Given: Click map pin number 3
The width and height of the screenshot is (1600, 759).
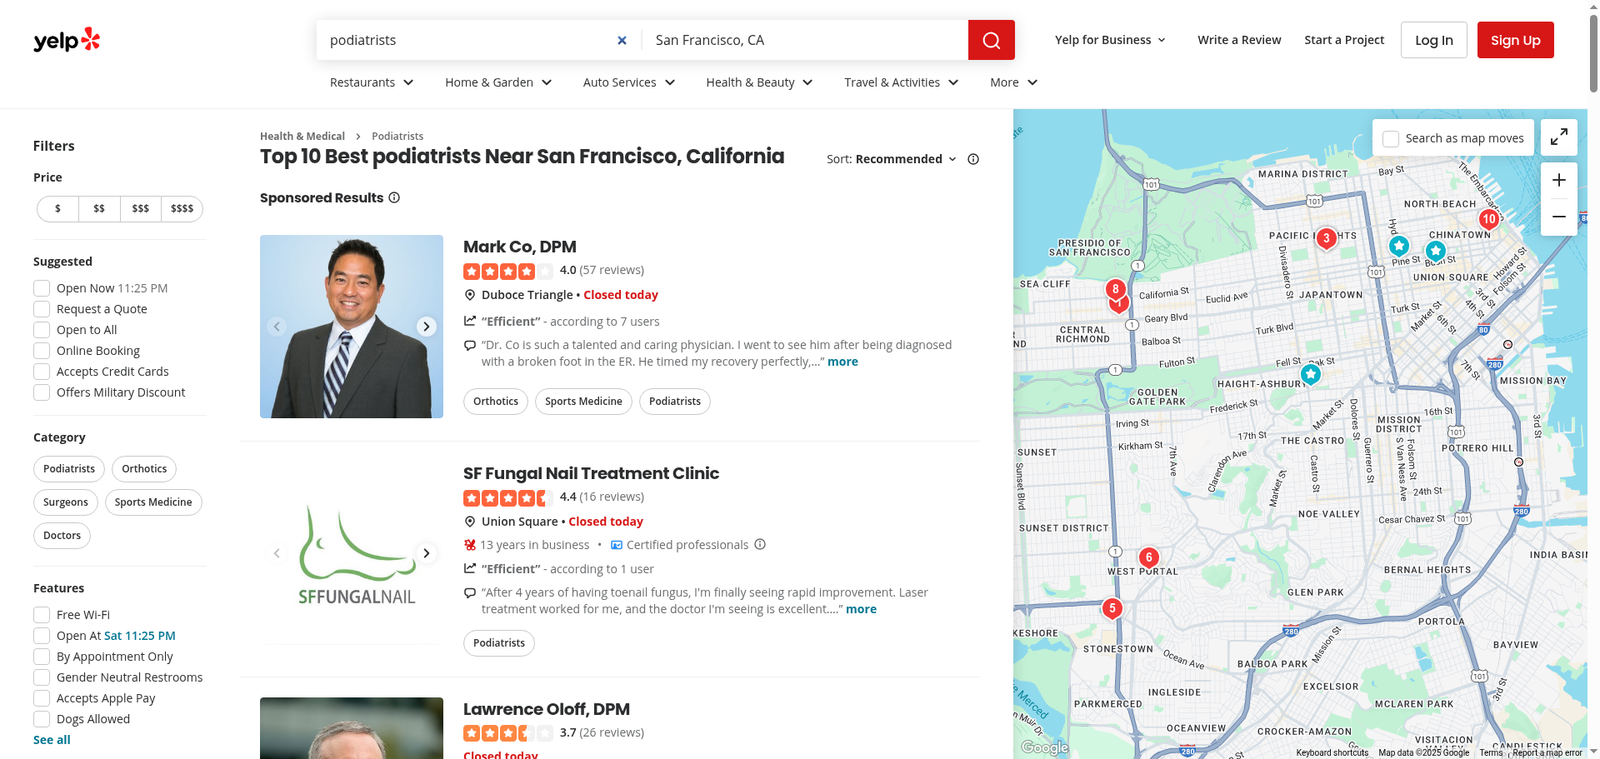Looking at the screenshot, I should 1326,238.
